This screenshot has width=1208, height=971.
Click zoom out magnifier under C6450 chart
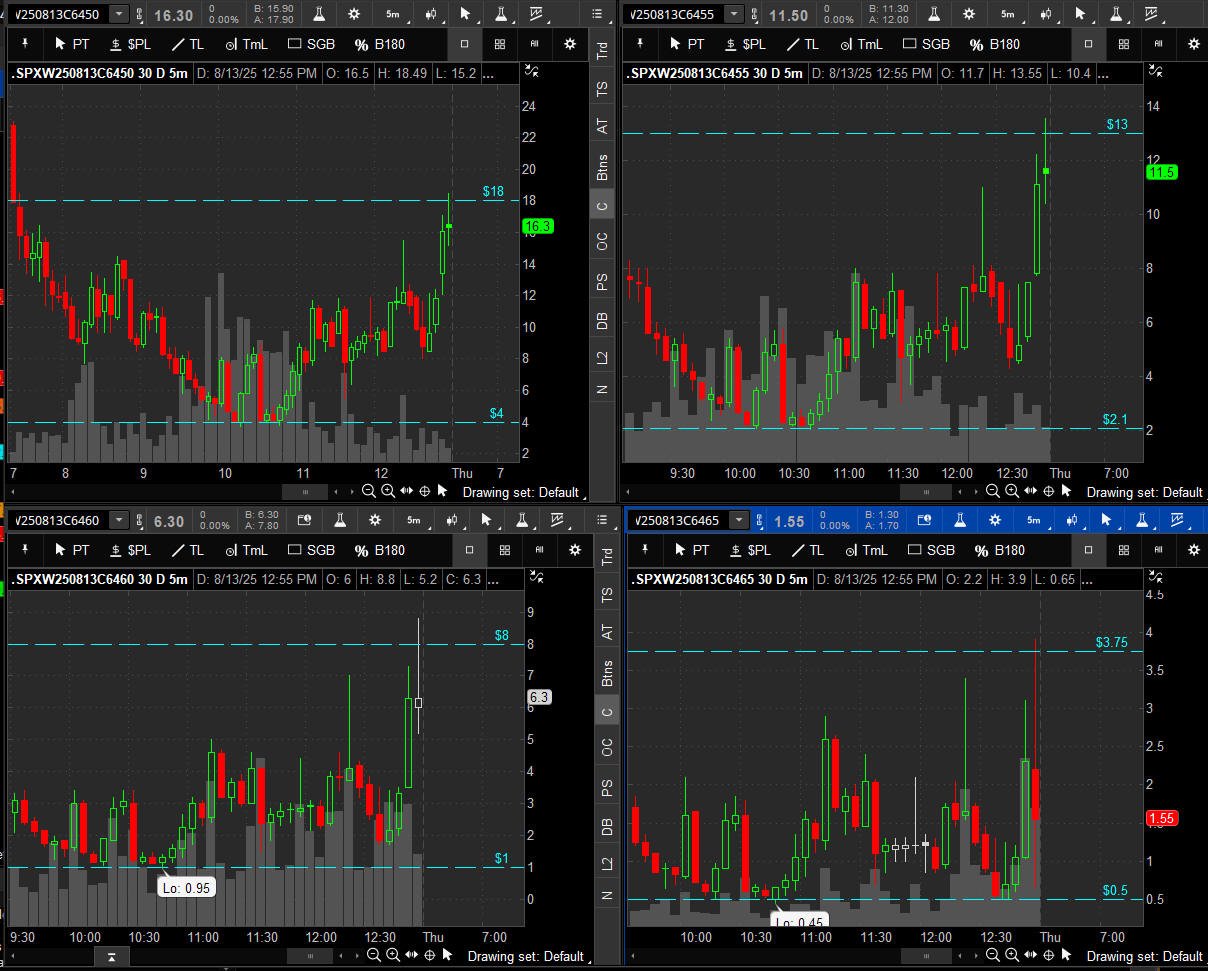pos(369,491)
